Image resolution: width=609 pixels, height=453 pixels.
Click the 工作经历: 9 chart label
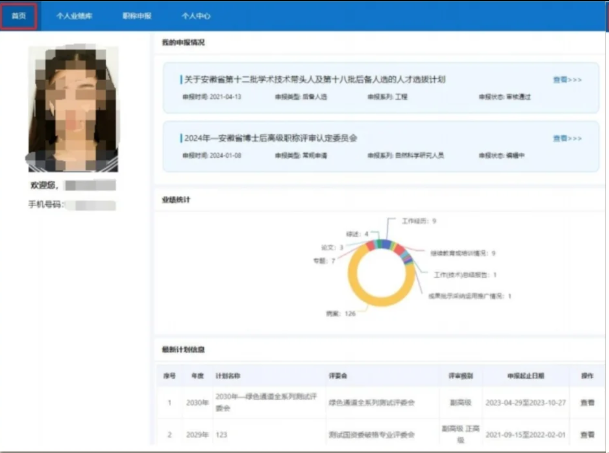[419, 221]
